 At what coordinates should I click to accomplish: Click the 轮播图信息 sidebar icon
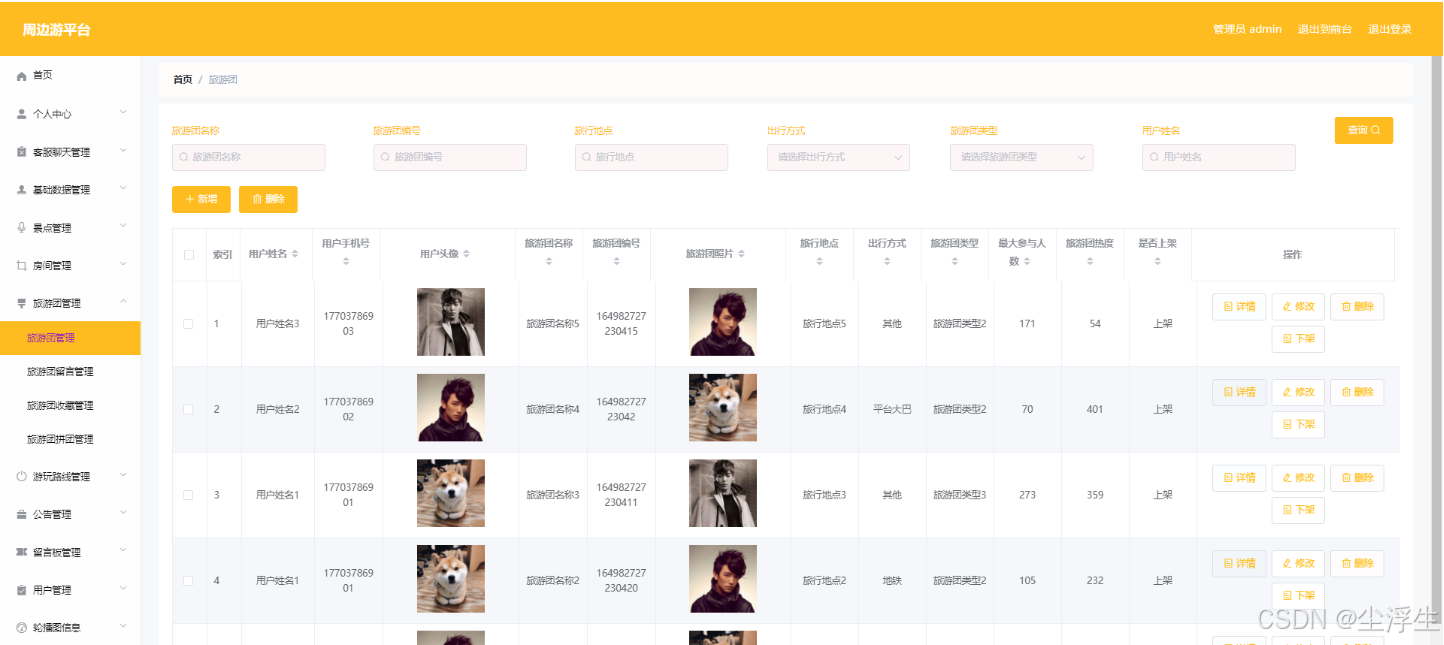[22, 628]
